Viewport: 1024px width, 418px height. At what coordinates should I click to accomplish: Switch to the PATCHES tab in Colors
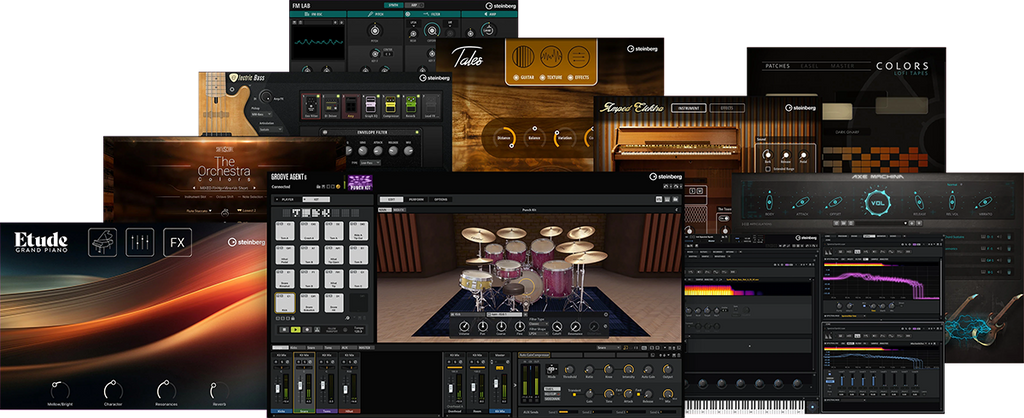[x=777, y=66]
